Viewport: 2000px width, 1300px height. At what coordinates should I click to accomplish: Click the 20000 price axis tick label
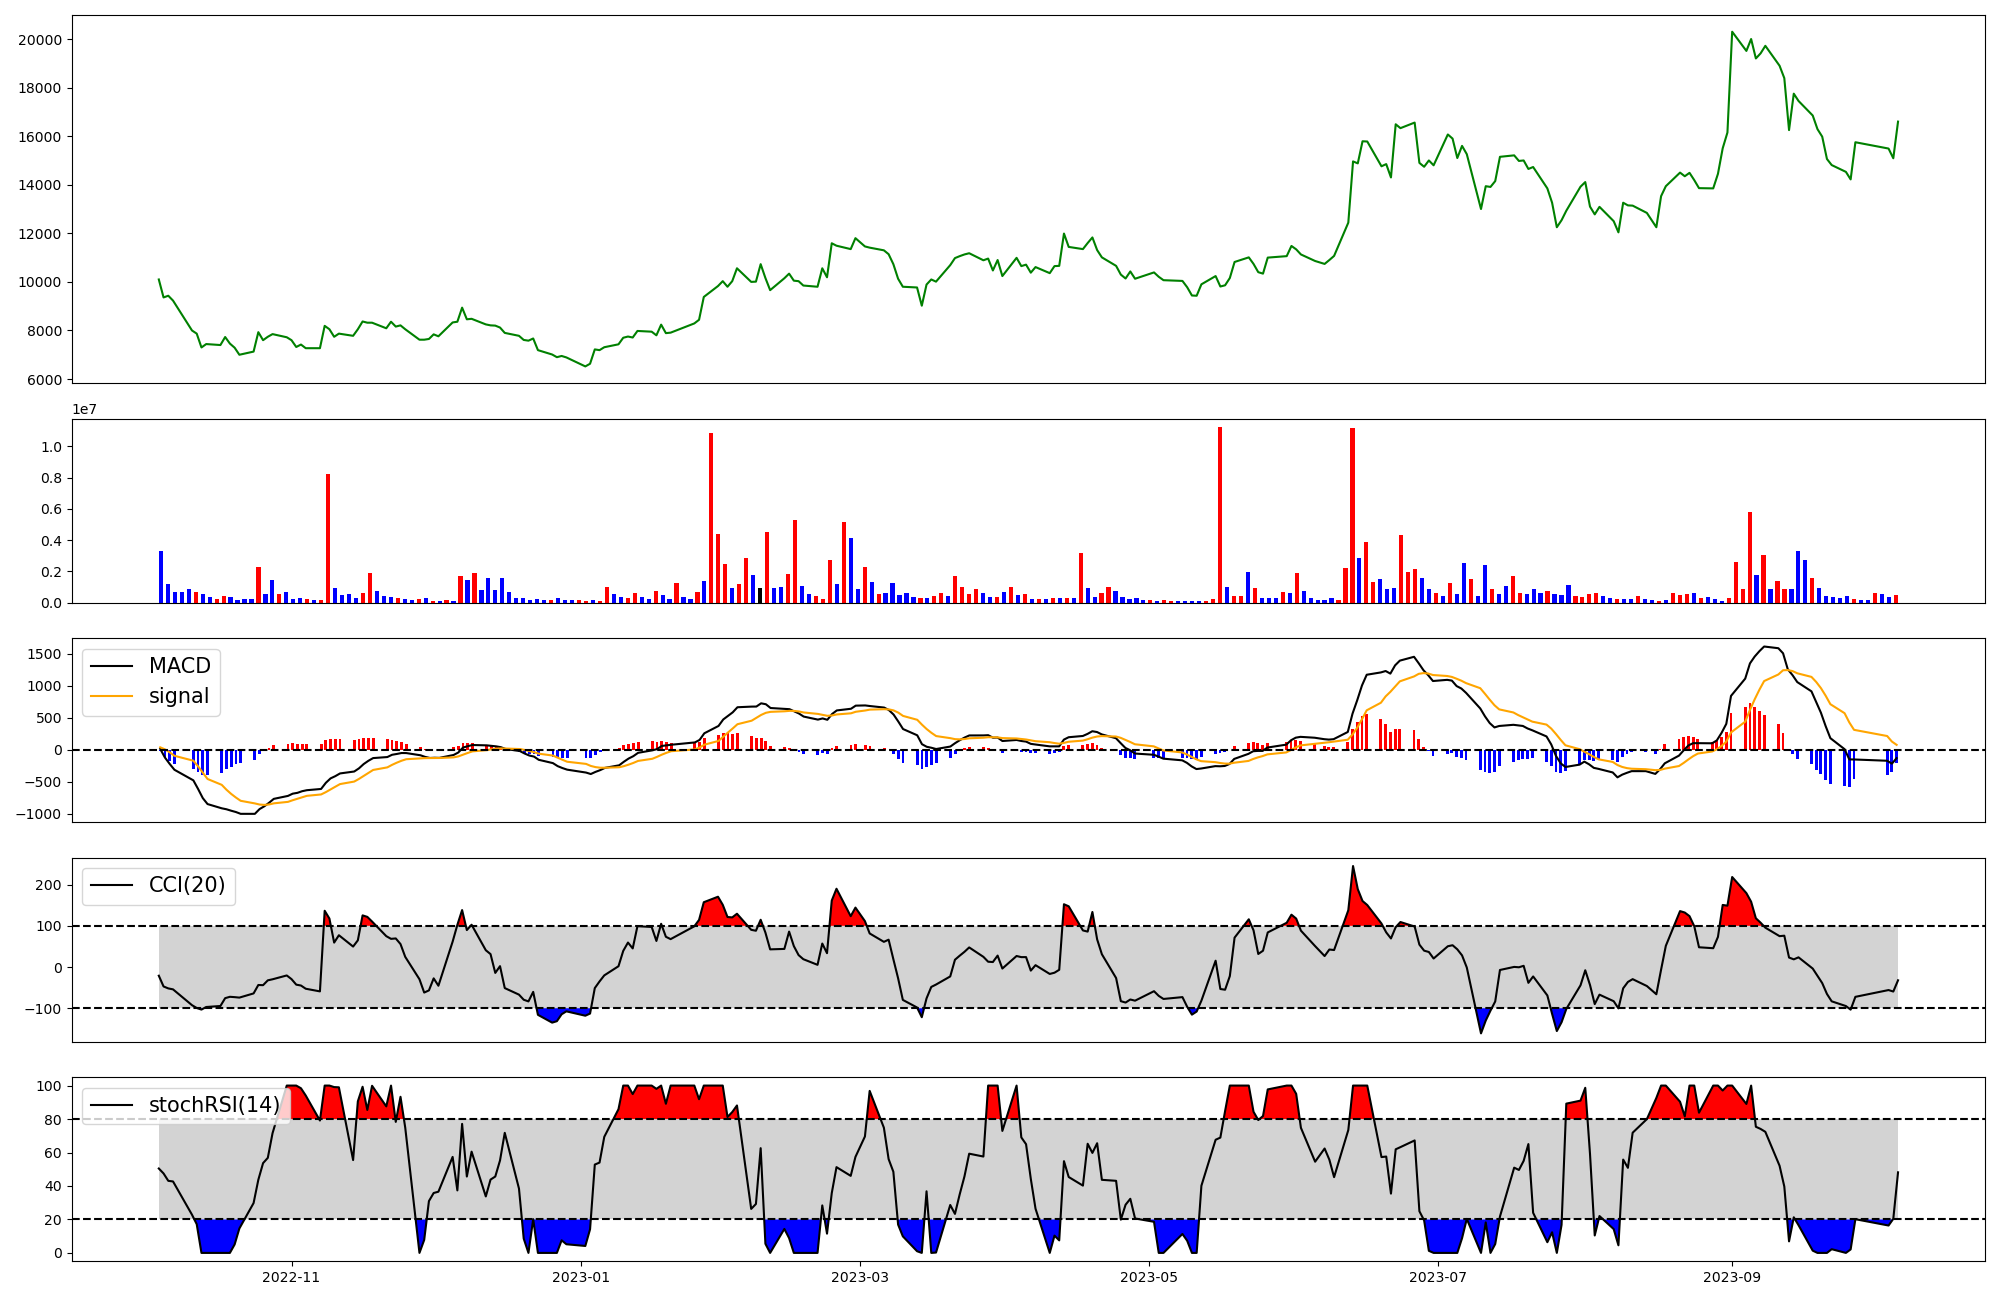click(x=40, y=40)
